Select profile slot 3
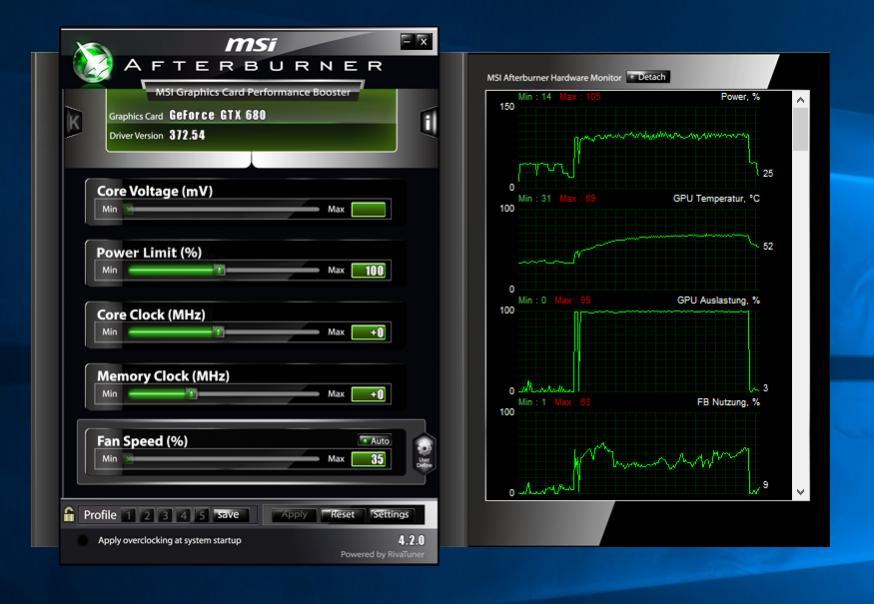Image resolution: width=874 pixels, height=604 pixels. click(x=165, y=515)
